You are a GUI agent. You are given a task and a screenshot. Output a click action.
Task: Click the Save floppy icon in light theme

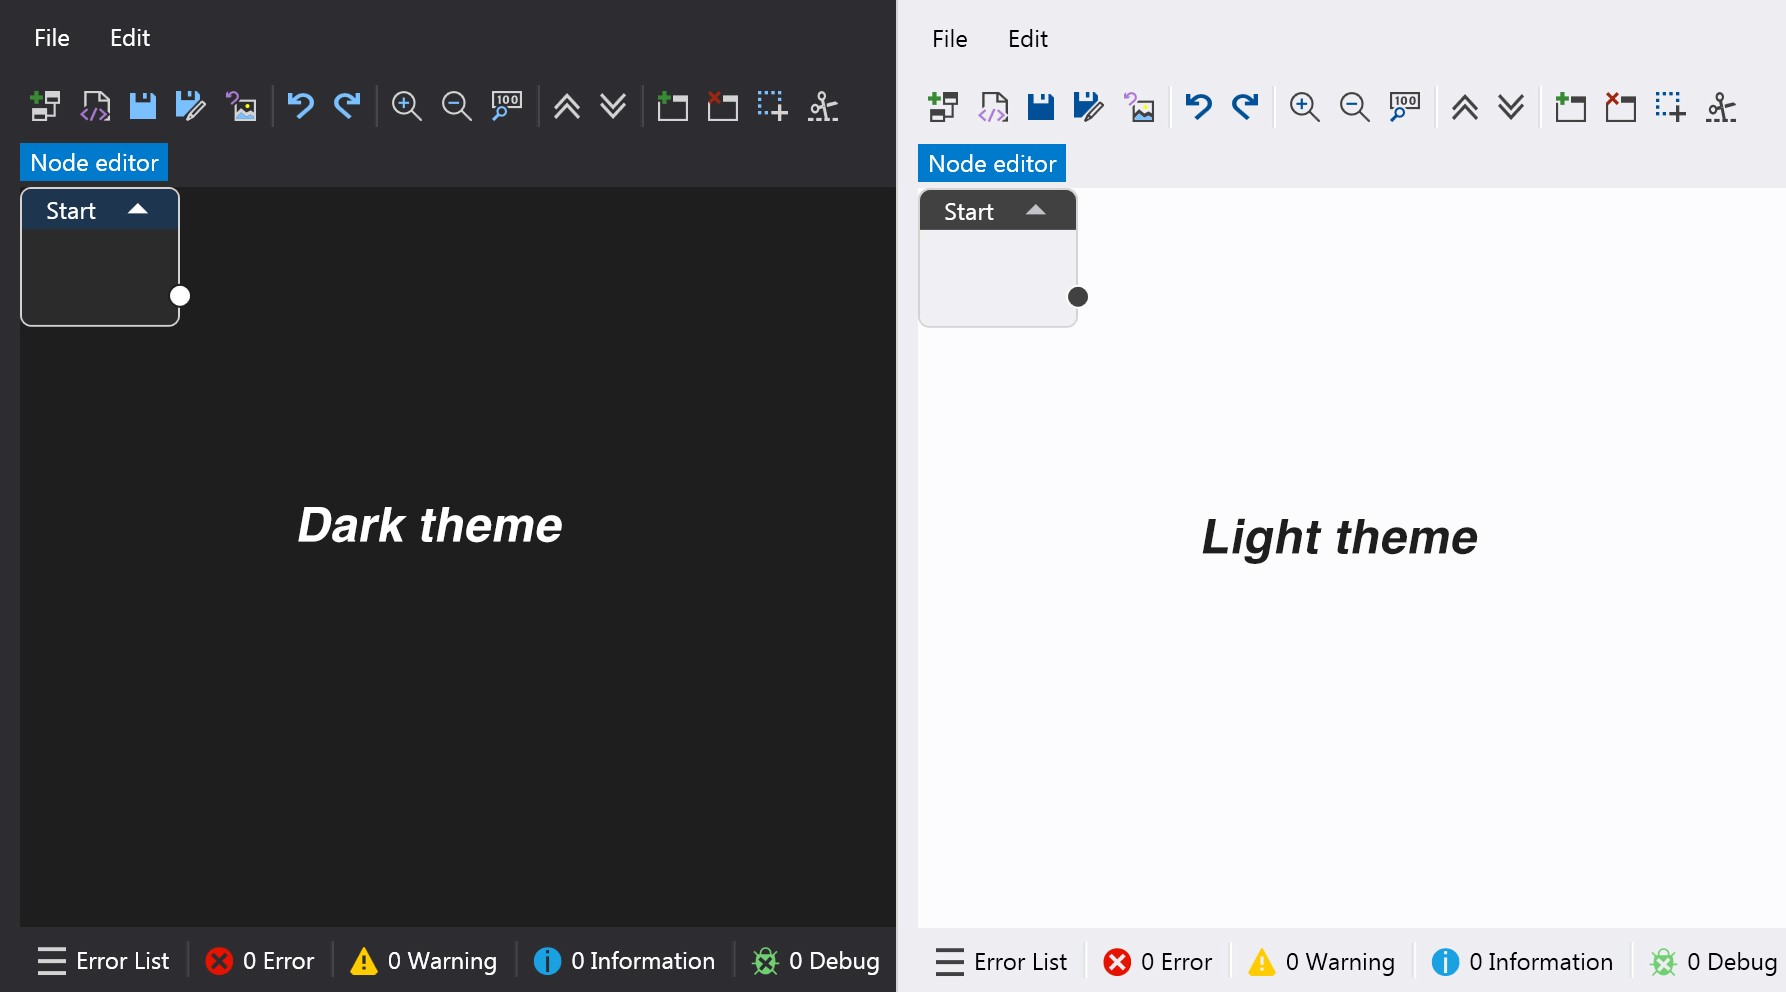[x=1040, y=107]
